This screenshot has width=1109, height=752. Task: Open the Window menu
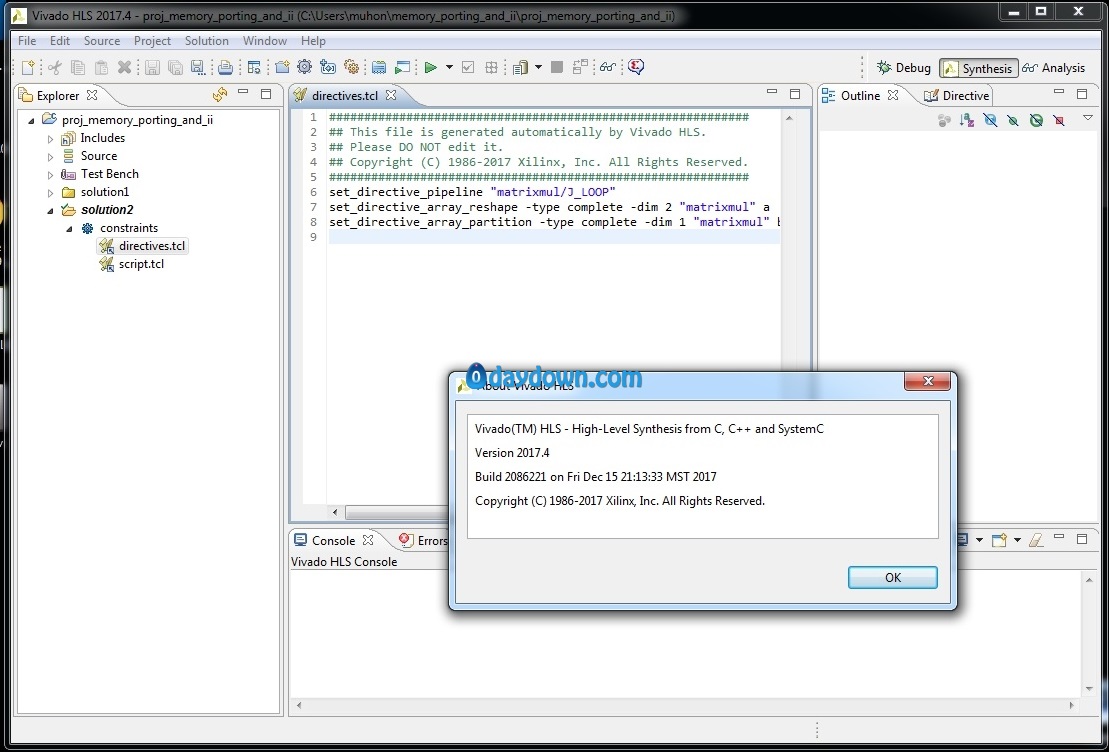coord(265,41)
